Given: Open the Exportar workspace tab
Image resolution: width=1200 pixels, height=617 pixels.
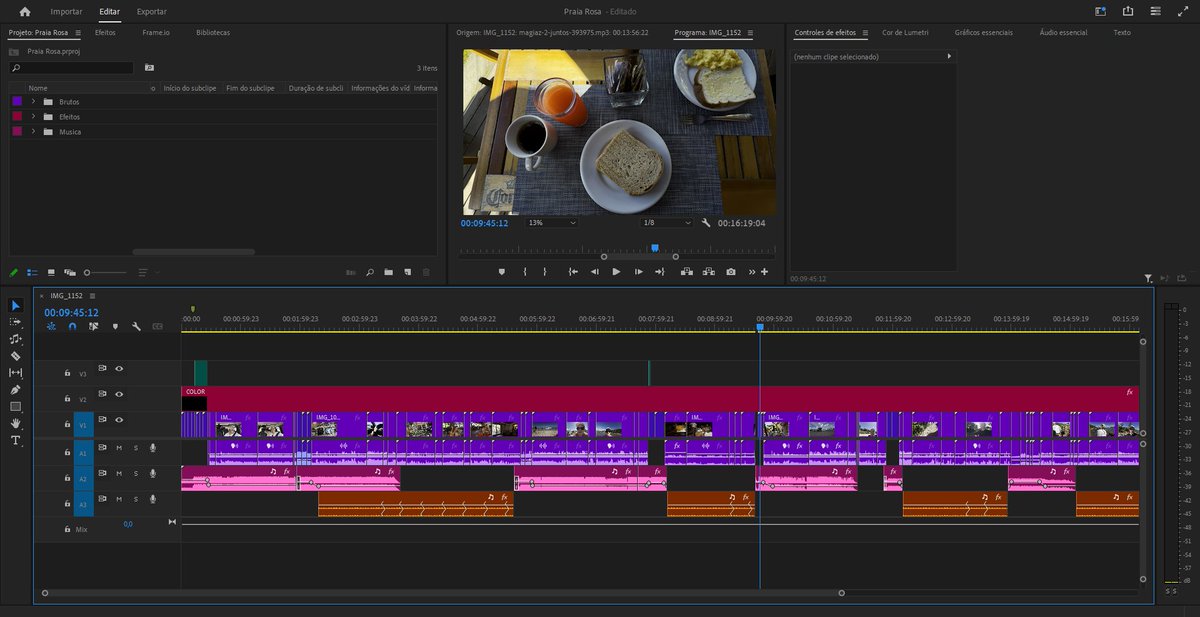Looking at the screenshot, I should coord(152,11).
